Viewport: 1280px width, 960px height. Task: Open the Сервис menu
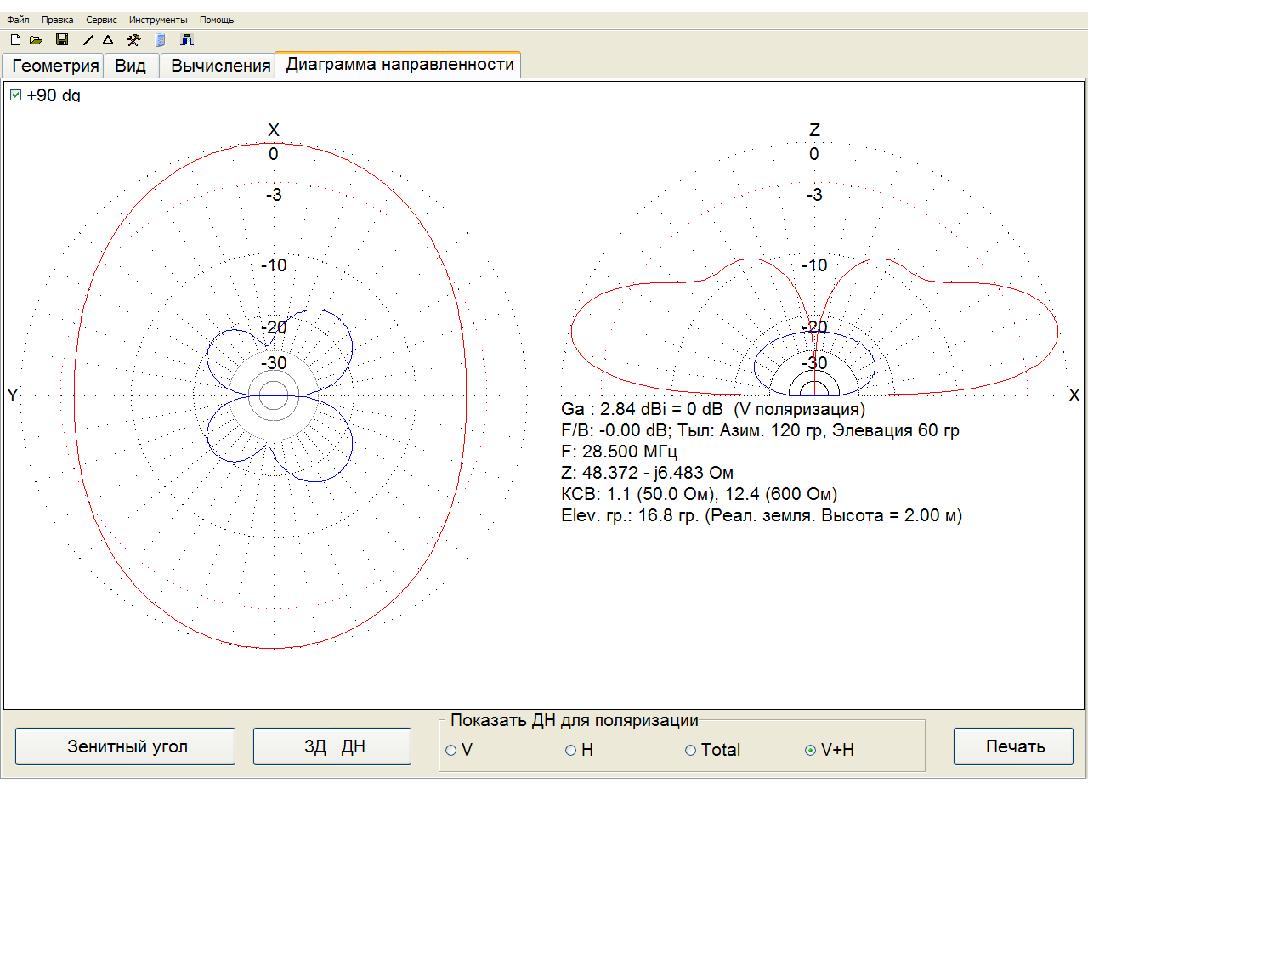101,20
